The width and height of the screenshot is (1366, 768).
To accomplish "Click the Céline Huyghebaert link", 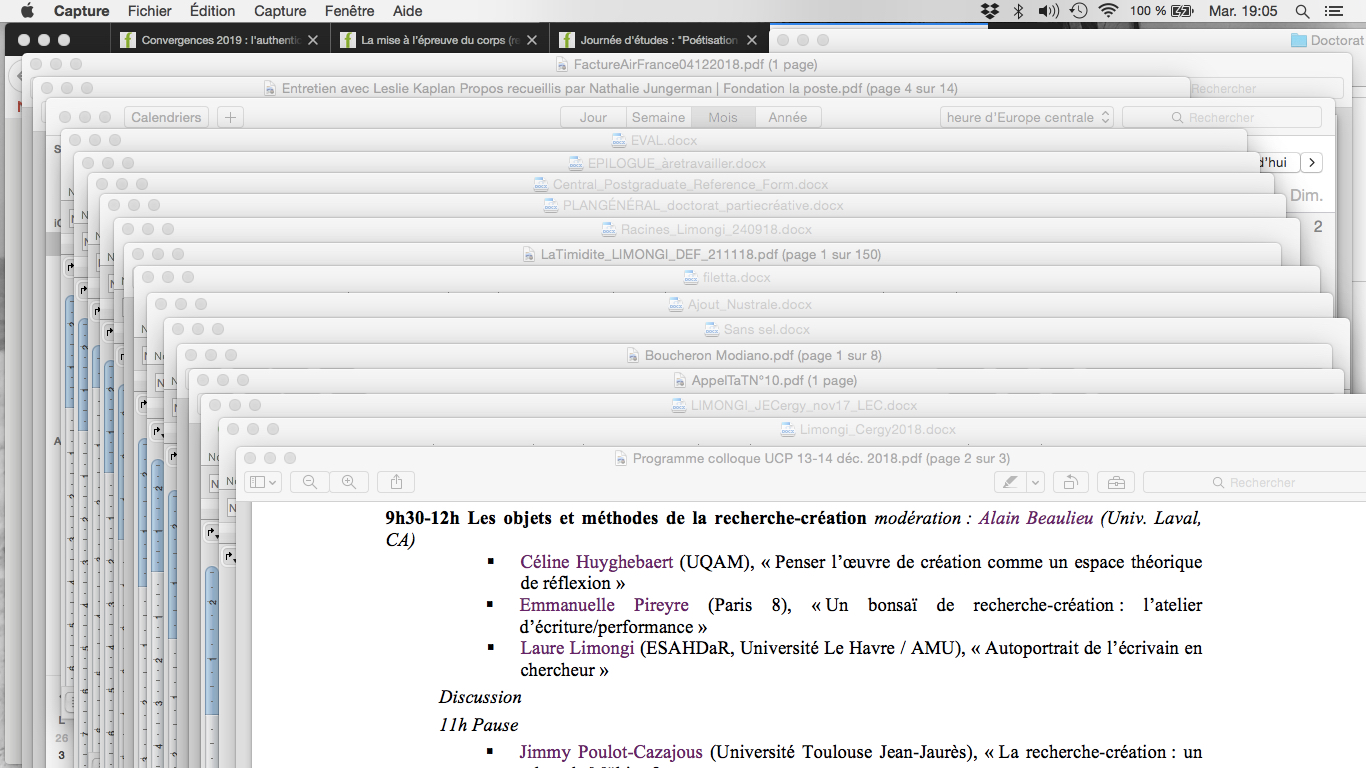I will 597,562.
